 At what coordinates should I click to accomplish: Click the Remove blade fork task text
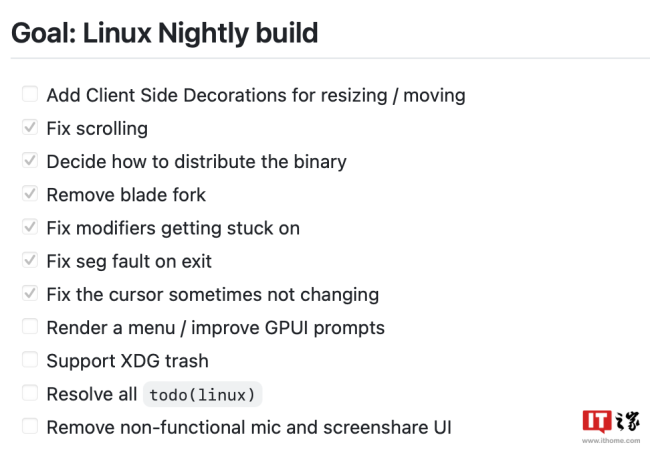tap(126, 194)
